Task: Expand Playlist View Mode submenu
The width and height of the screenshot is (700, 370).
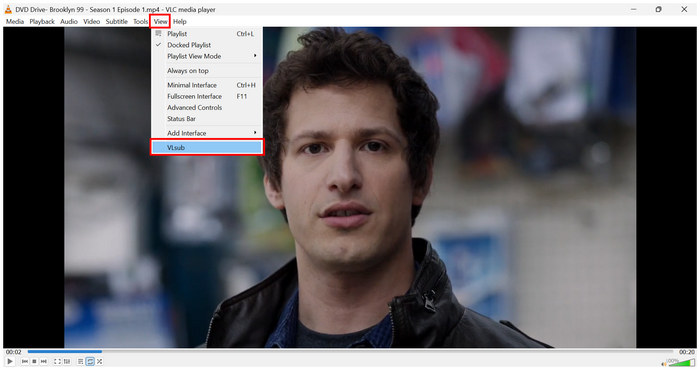Action: (207, 56)
